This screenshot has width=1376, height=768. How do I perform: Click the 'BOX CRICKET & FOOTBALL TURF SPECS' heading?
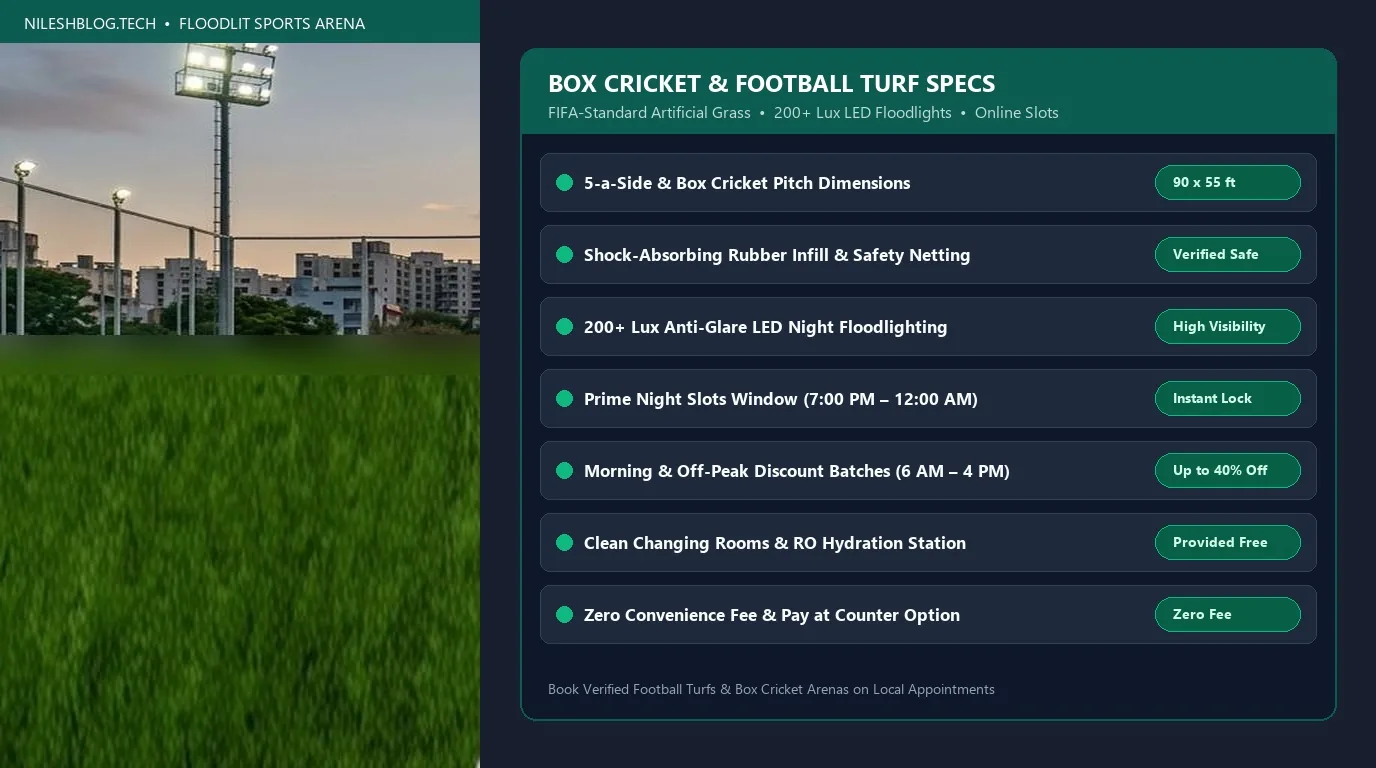click(772, 84)
